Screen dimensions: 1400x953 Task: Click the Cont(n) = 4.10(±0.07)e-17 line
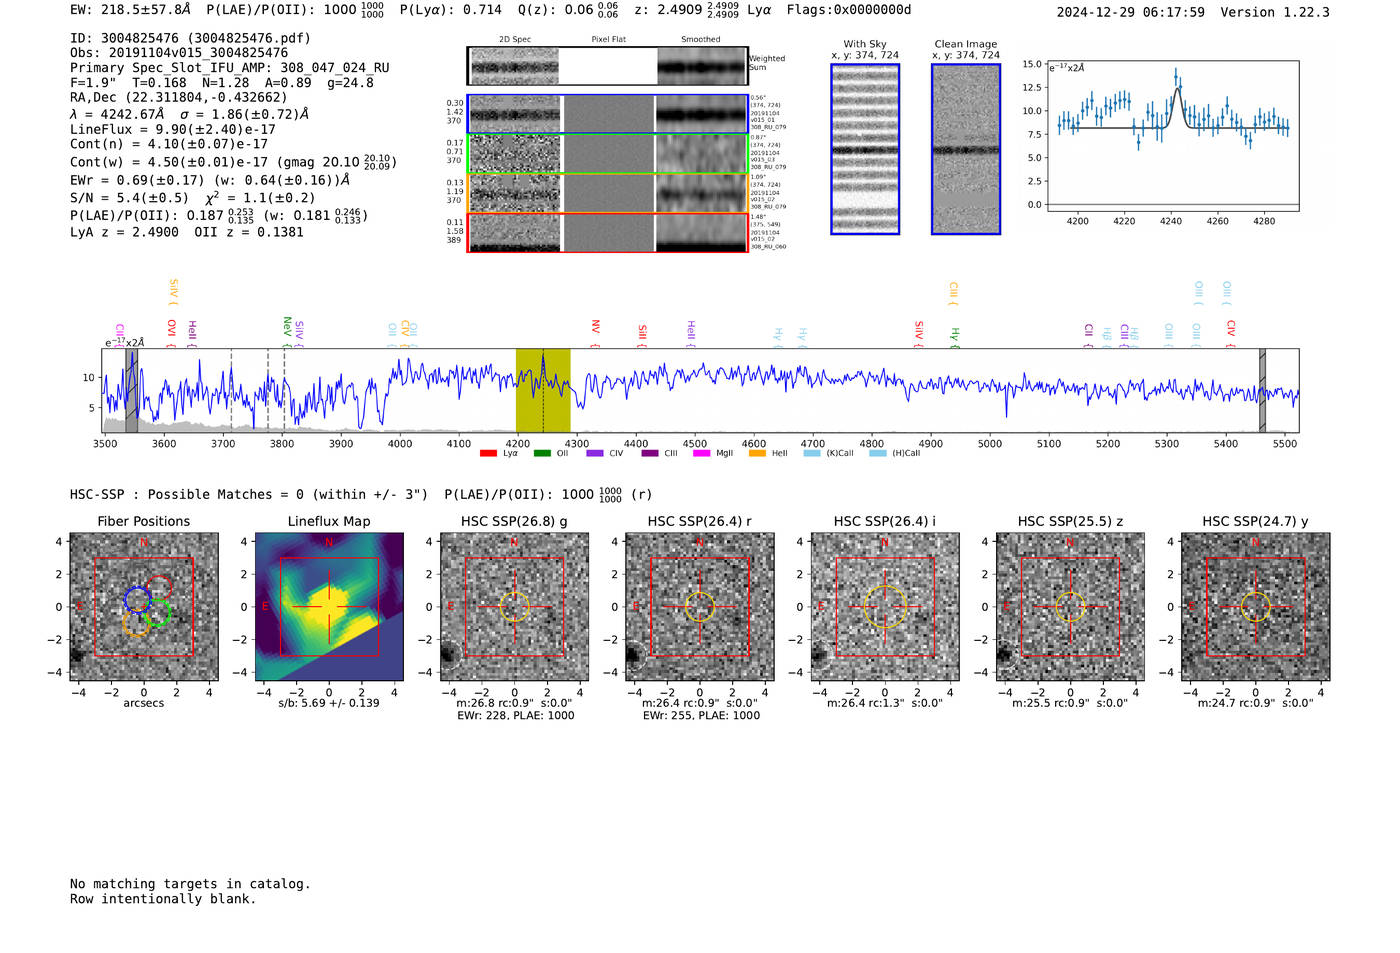[169, 144]
